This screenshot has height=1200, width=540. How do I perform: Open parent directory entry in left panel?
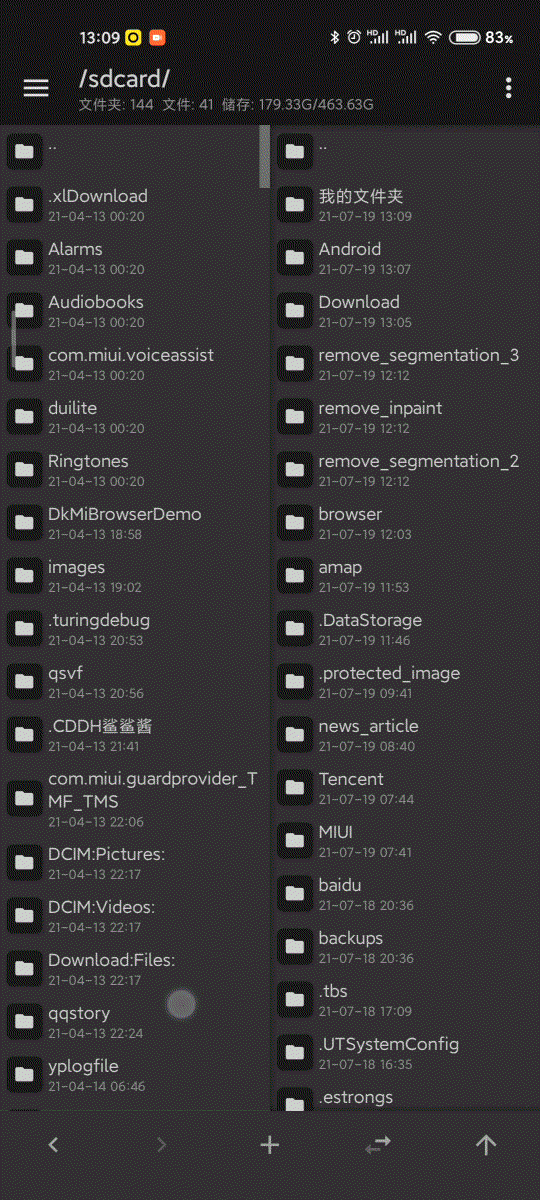tap(132, 151)
